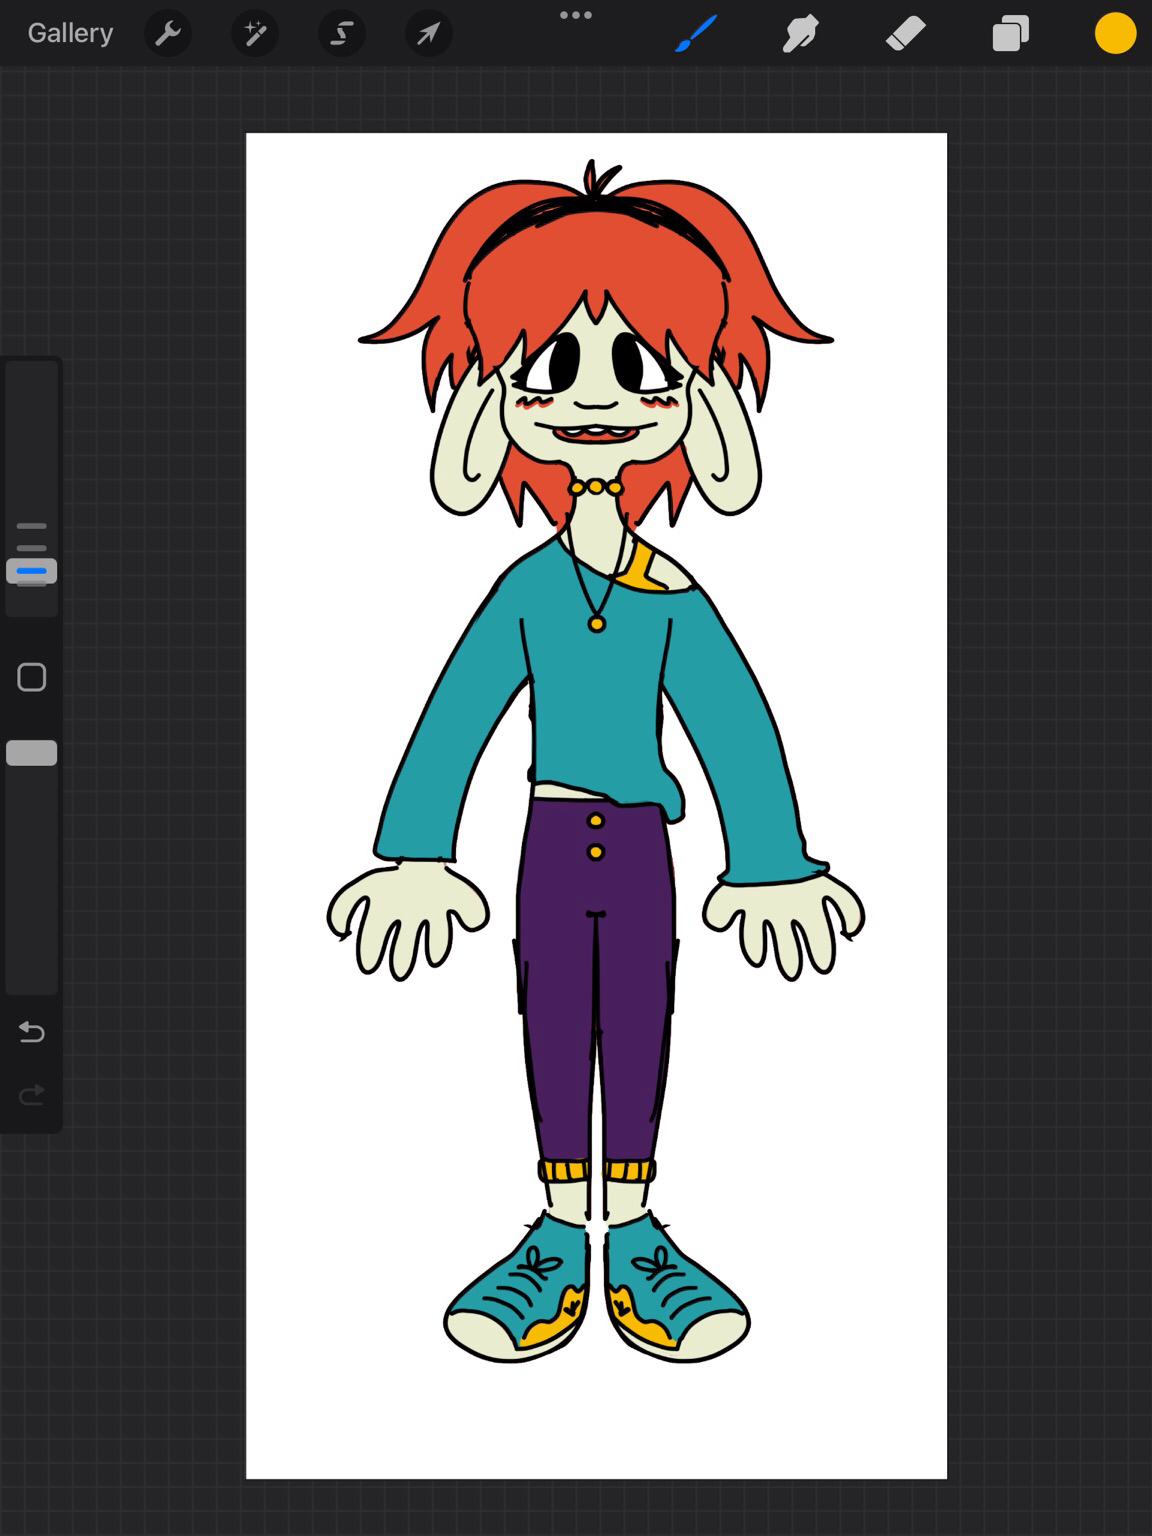Open the yellow active color picker
The image size is (1152, 1536).
click(1115, 33)
